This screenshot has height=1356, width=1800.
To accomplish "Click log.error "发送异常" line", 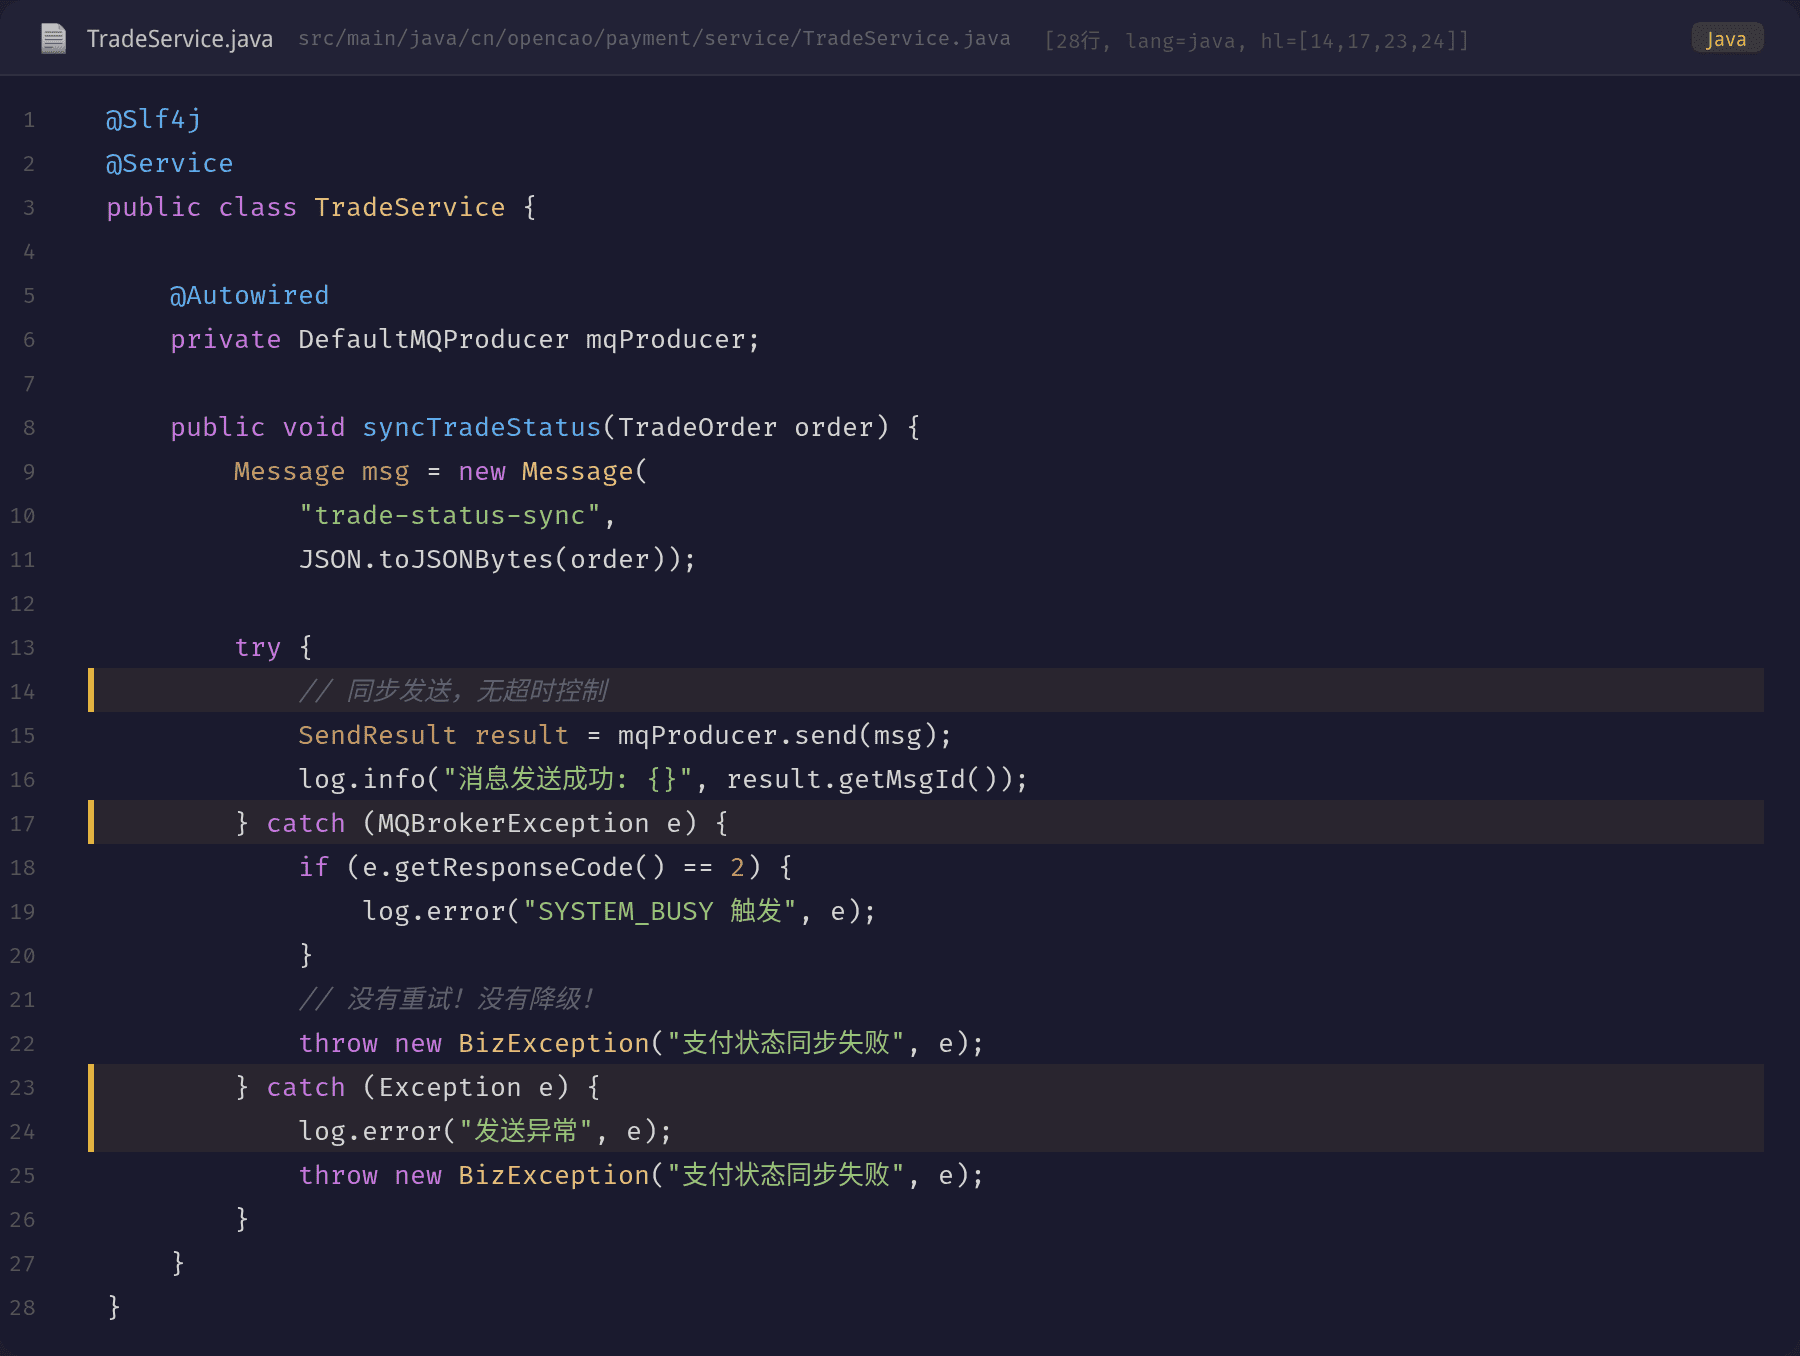I will tap(485, 1132).
